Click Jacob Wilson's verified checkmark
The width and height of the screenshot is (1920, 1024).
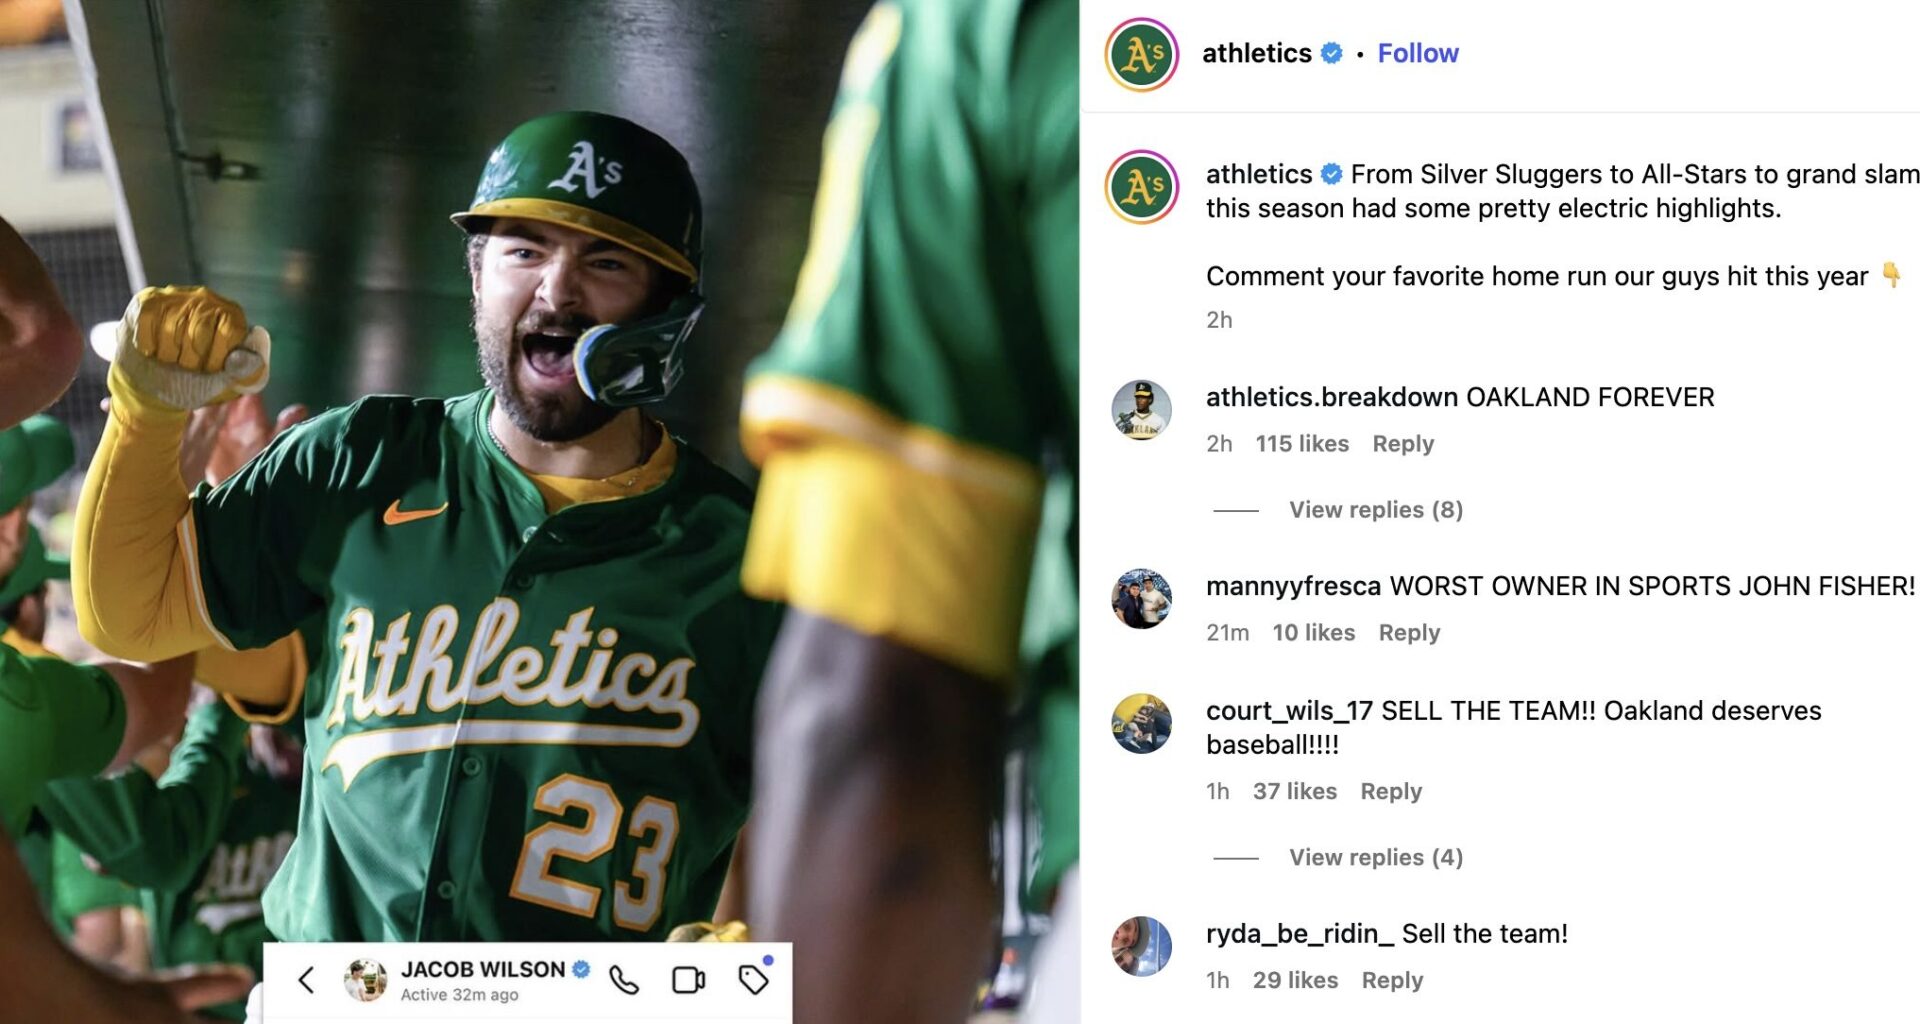coord(580,968)
